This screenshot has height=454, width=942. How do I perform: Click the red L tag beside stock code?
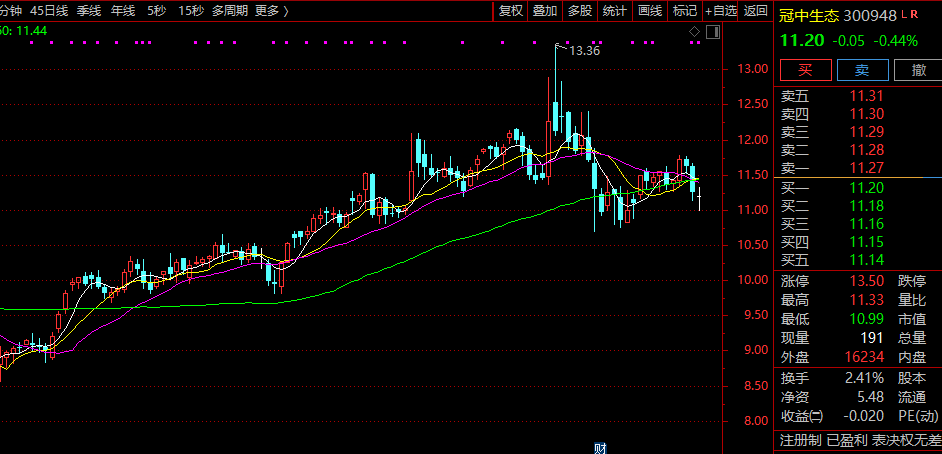905,14
